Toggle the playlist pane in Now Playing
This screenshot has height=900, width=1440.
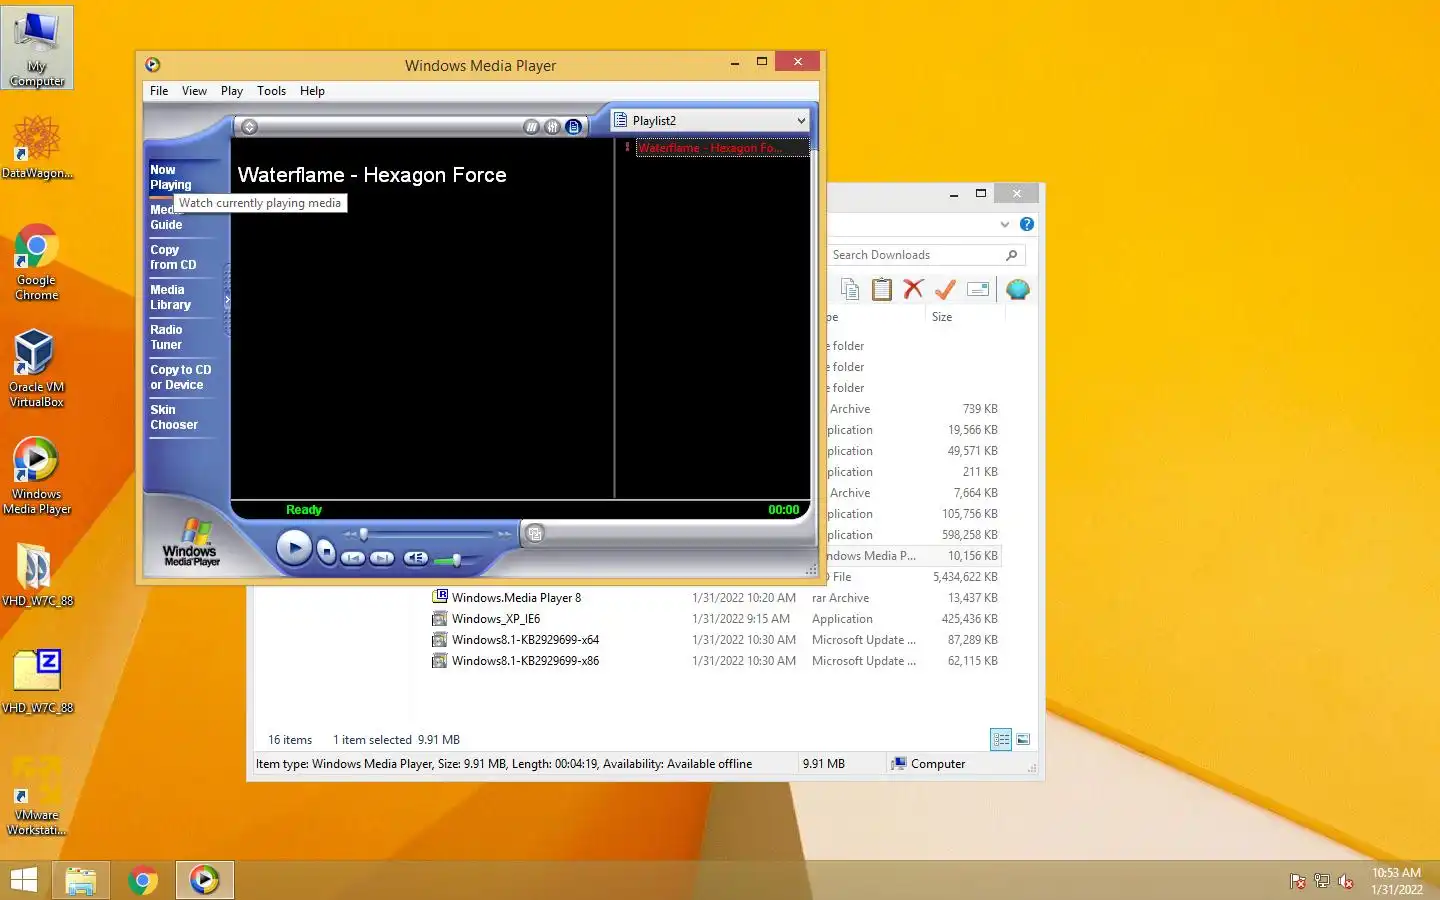click(x=573, y=127)
